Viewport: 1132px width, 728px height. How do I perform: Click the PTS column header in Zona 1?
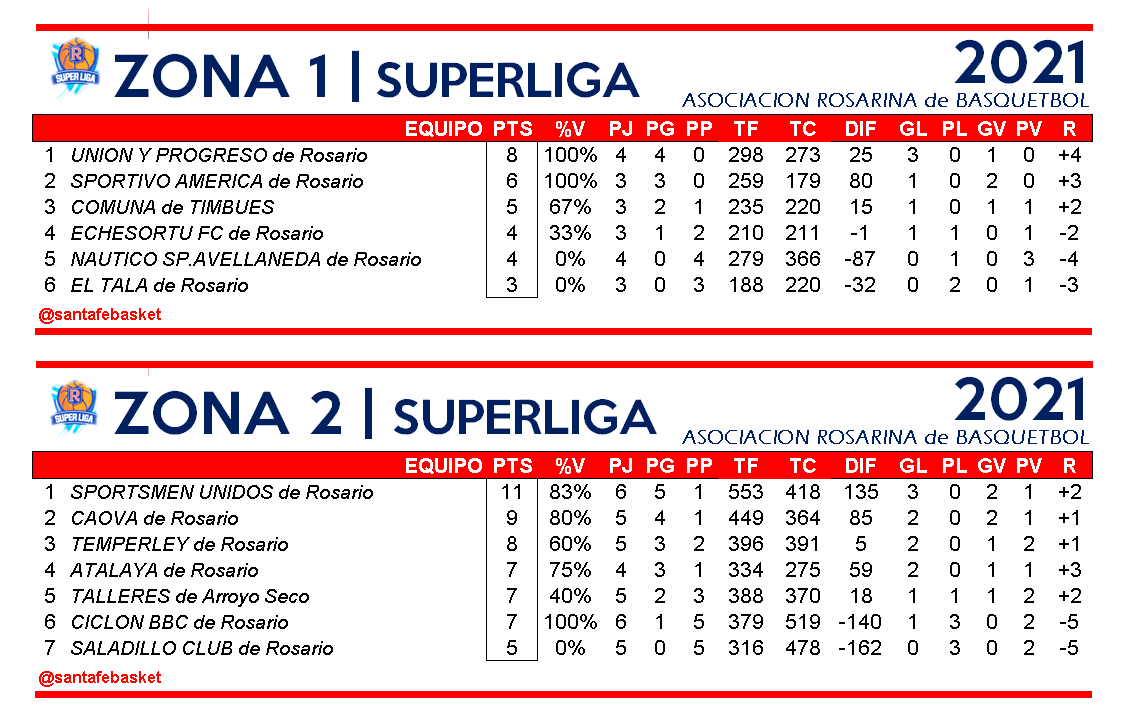click(513, 129)
